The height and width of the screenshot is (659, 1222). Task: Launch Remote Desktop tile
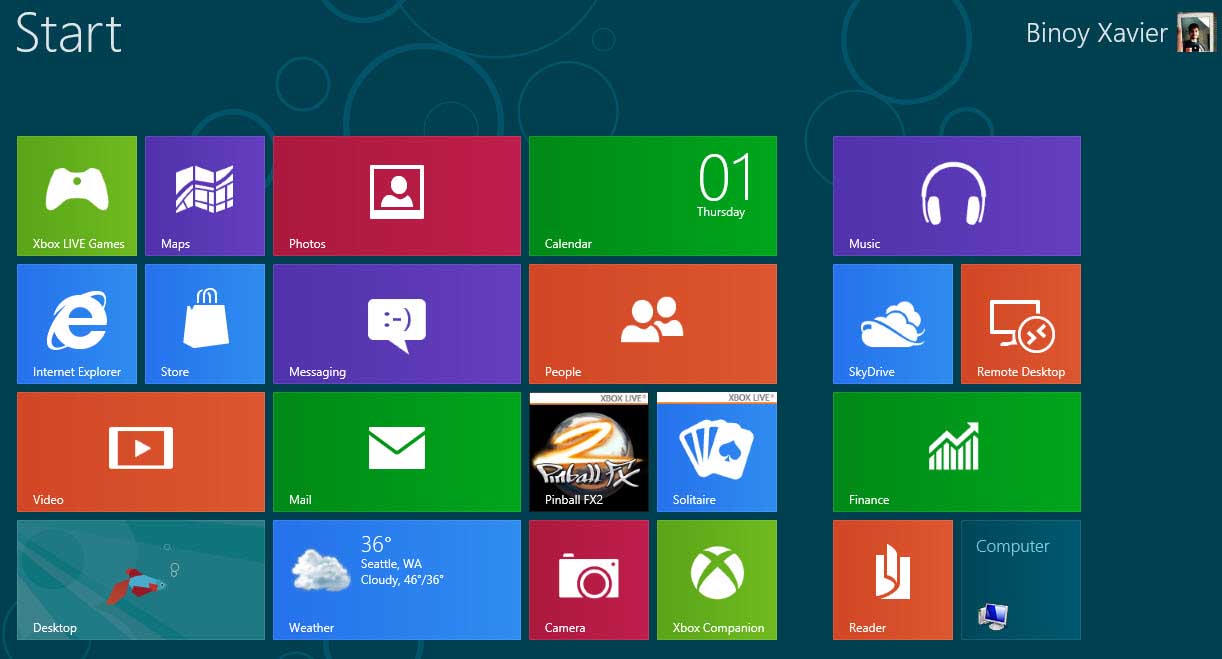(x=1021, y=324)
